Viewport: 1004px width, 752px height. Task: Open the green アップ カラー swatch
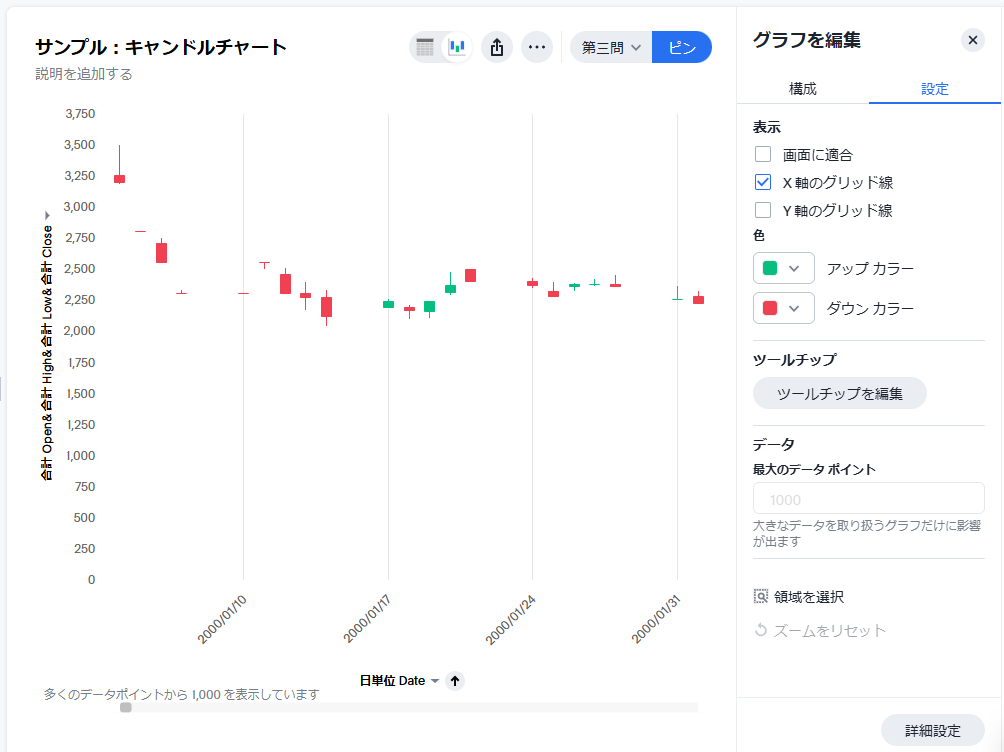coord(783,269)
